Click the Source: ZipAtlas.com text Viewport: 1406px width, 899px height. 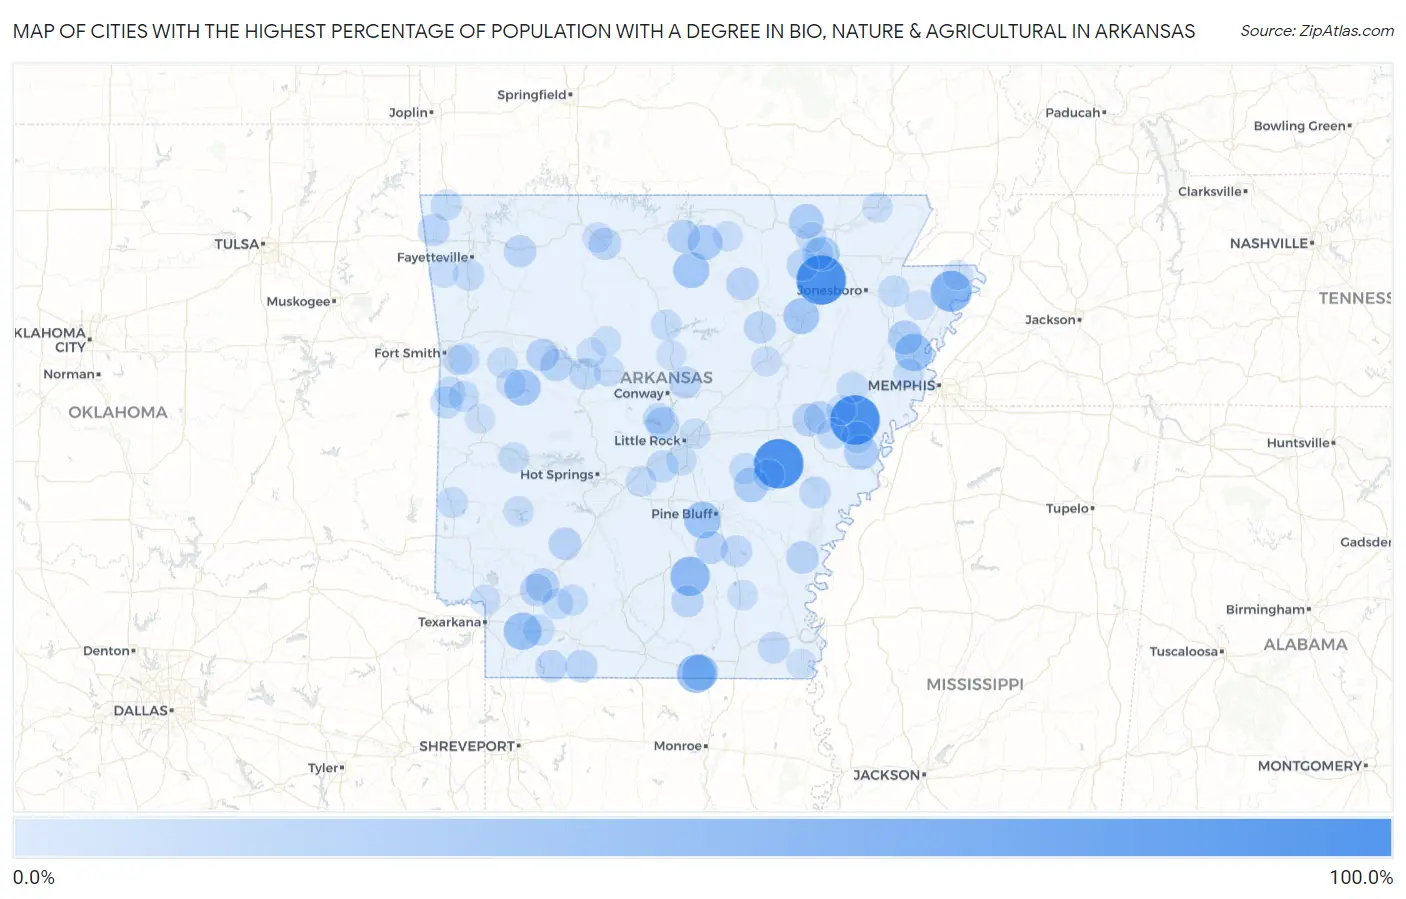click(x=1317, y=31)
